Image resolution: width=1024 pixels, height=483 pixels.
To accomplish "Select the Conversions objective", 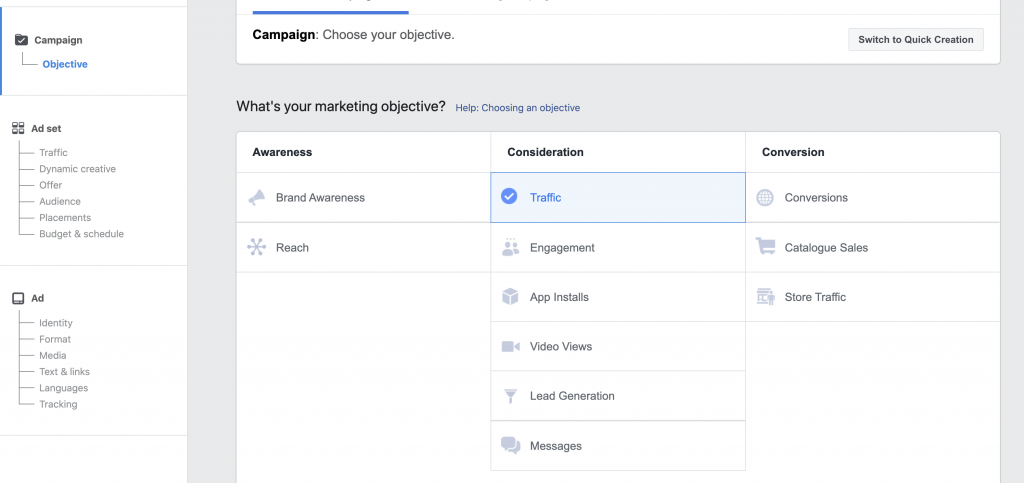I will 872,197.
